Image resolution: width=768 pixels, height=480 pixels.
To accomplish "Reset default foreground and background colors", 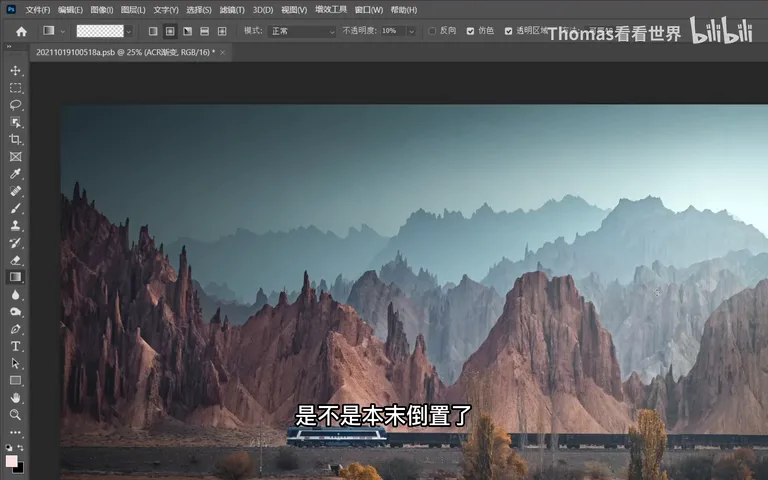I will pyautogui.click(x=9, y=447).
